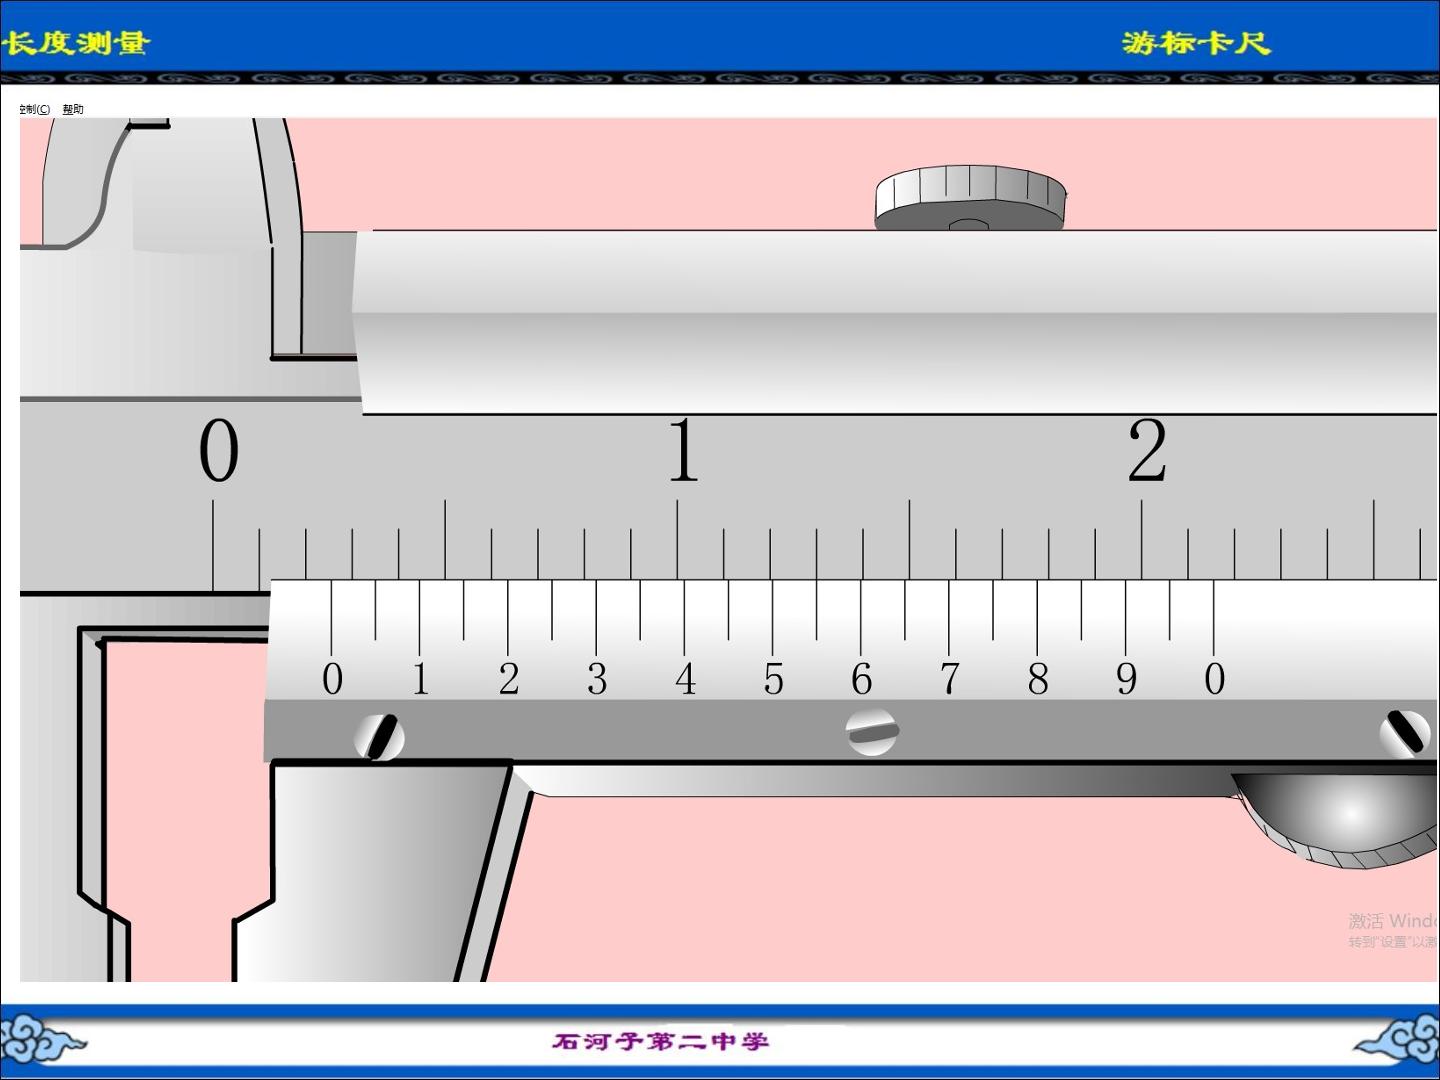The height and width of the screenshot is (1080, 1440).
Task: Click the vernier scale number 5
Action: point(773,679)
